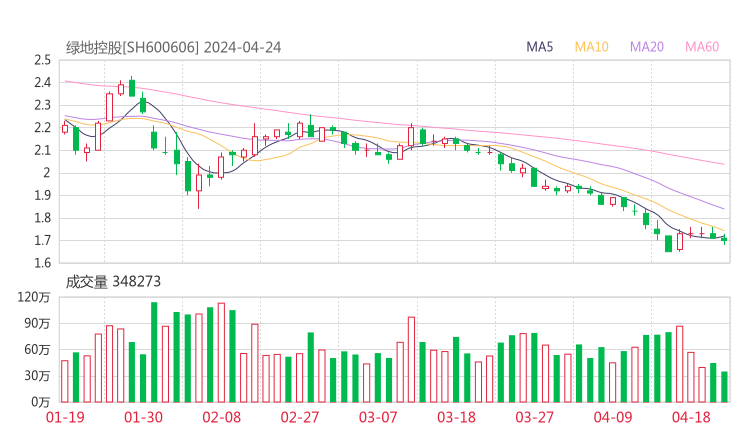Click the 2.2 price axis label
Image resolution: width=740 pixels, height=440 pixels.
click(42, 127)
